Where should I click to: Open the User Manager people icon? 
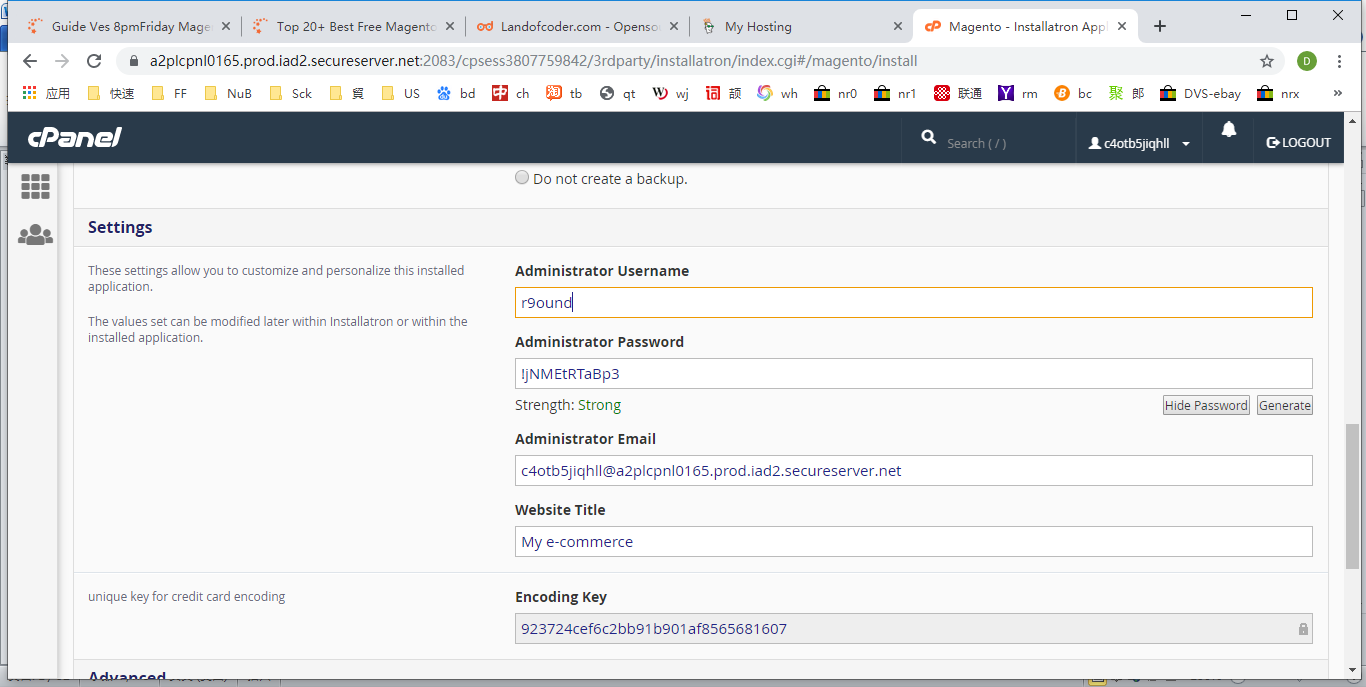pyautogui.click(x=35, y=235)
